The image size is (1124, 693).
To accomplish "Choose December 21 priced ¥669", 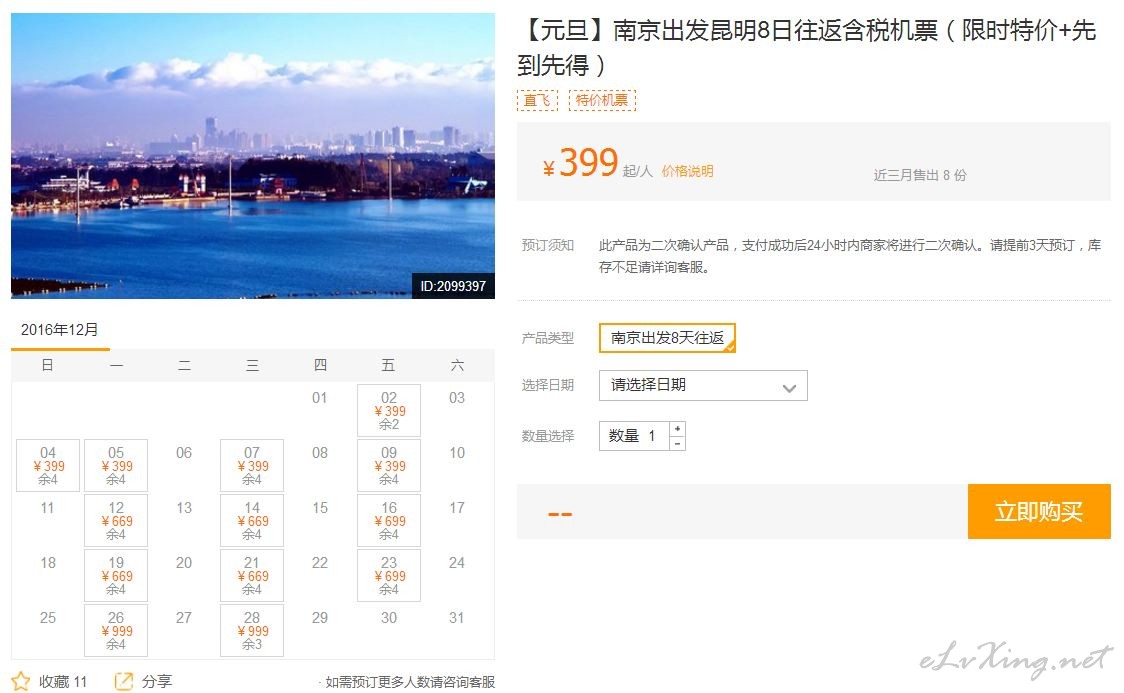I will [x=252, y=575].
